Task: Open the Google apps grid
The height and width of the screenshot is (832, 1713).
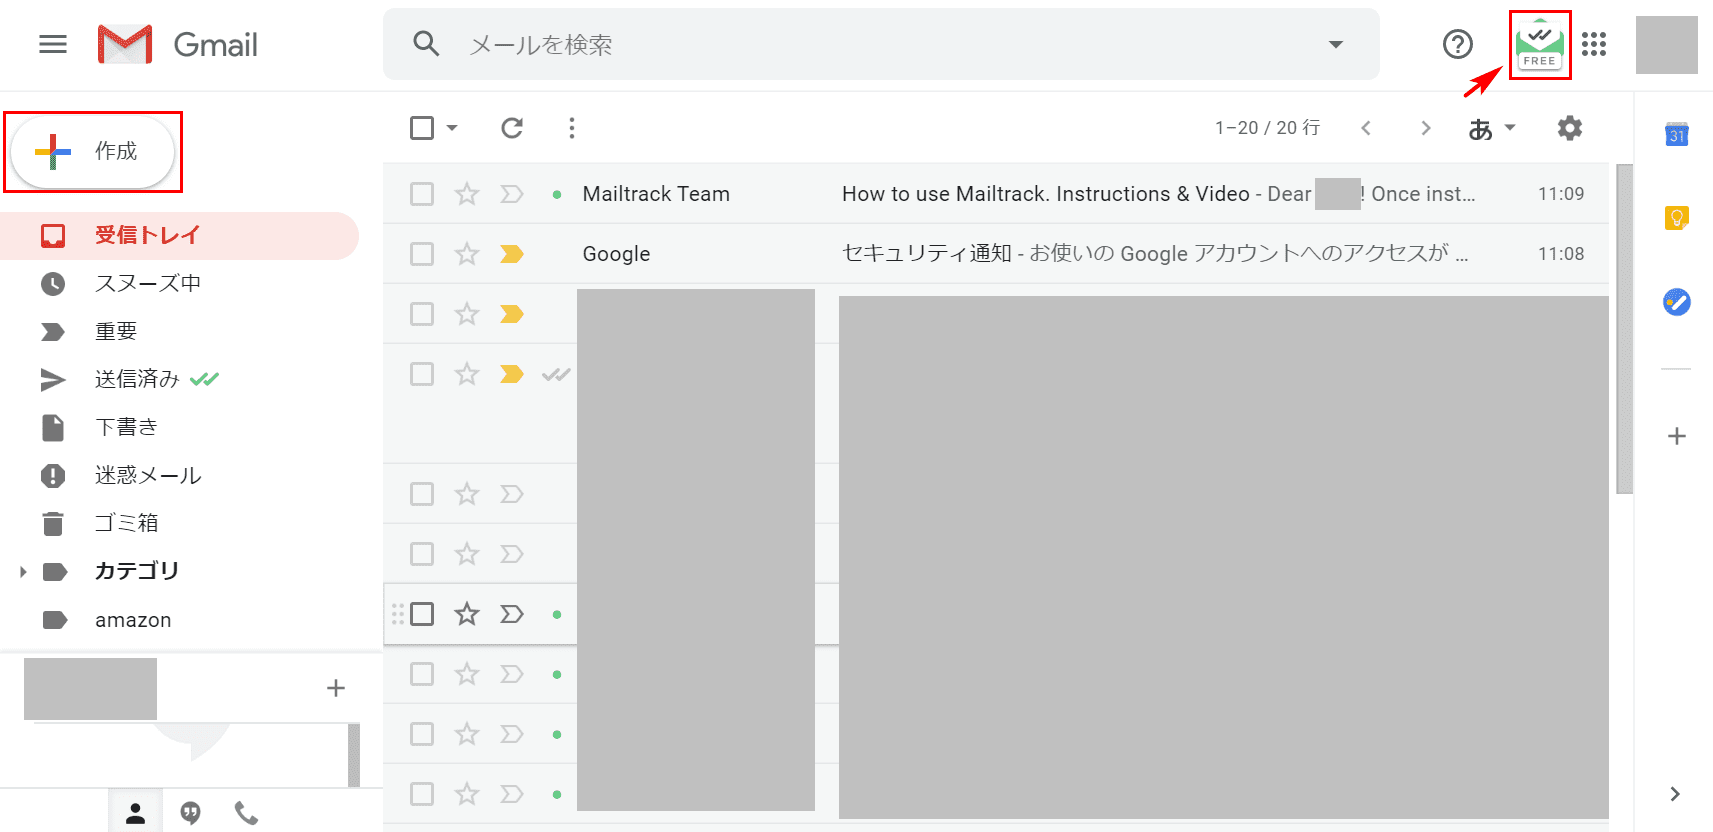Action: click(1594, 44)
